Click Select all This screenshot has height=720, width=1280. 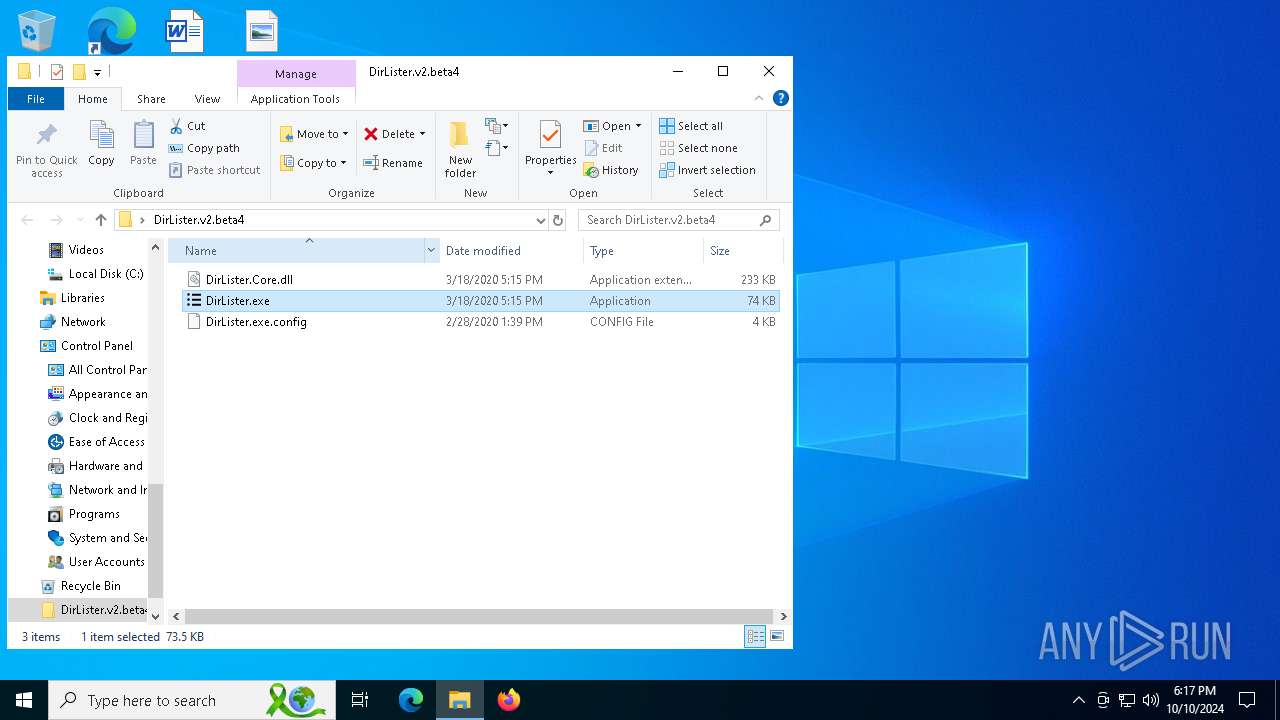[691, 126]
